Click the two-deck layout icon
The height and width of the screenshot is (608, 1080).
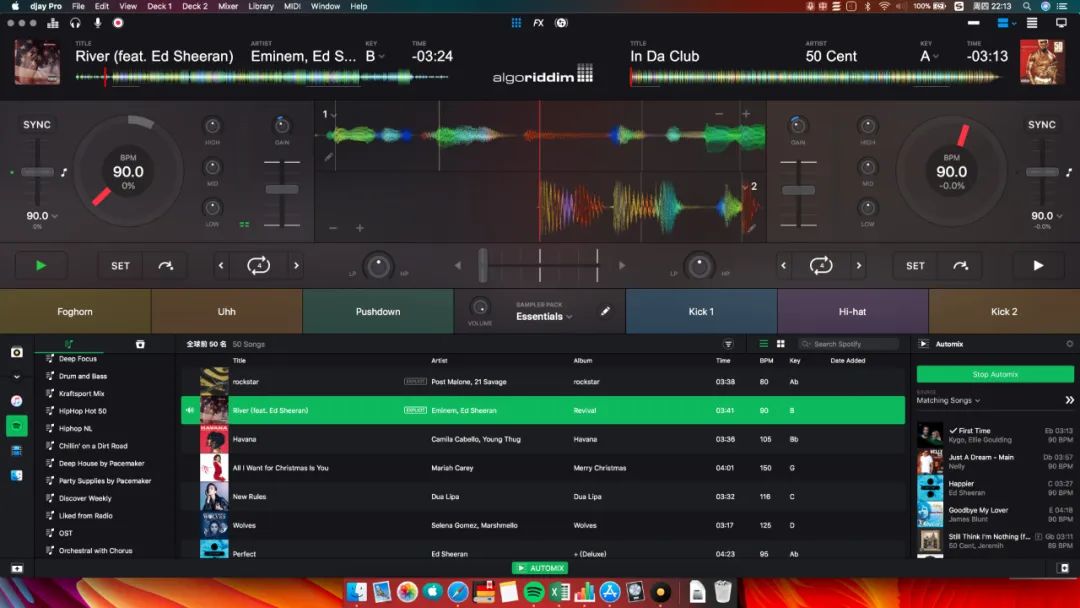coord(1002,23)
